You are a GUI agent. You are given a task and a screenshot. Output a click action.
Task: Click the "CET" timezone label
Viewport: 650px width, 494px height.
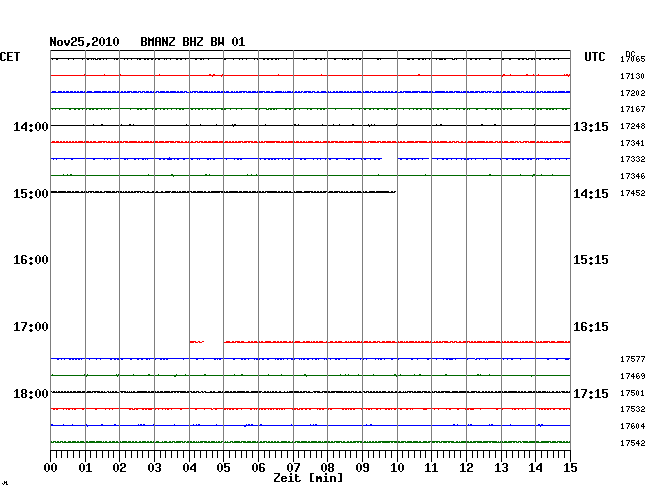tap(10, 57)
